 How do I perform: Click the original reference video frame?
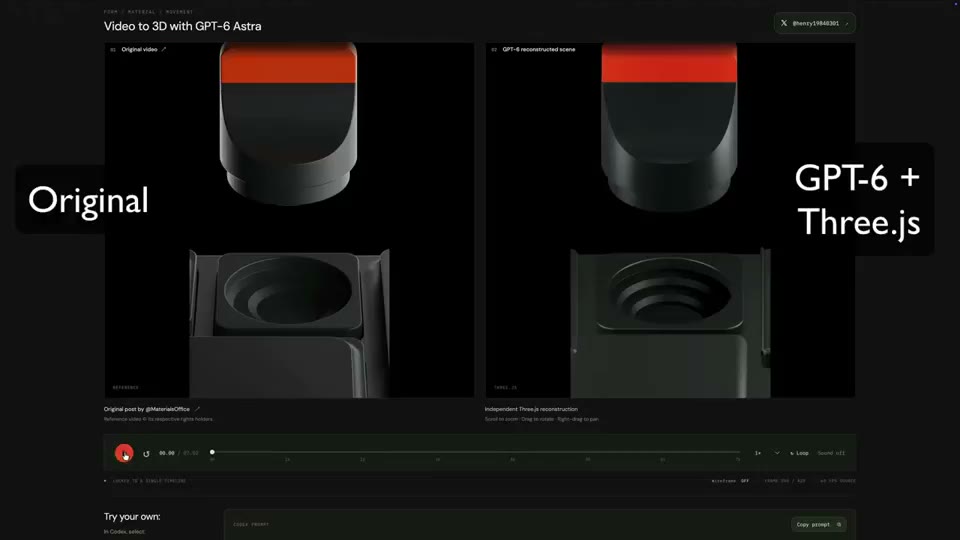click(289, 220)
